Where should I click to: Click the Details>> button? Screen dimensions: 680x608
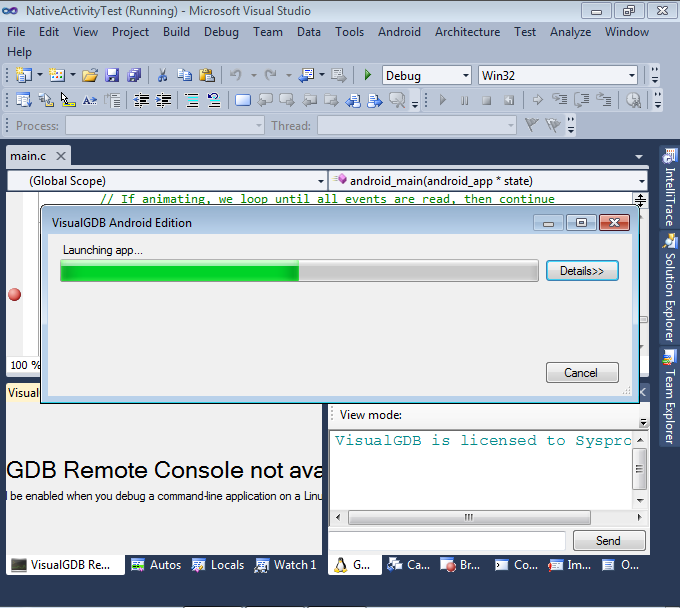[582, 271]
